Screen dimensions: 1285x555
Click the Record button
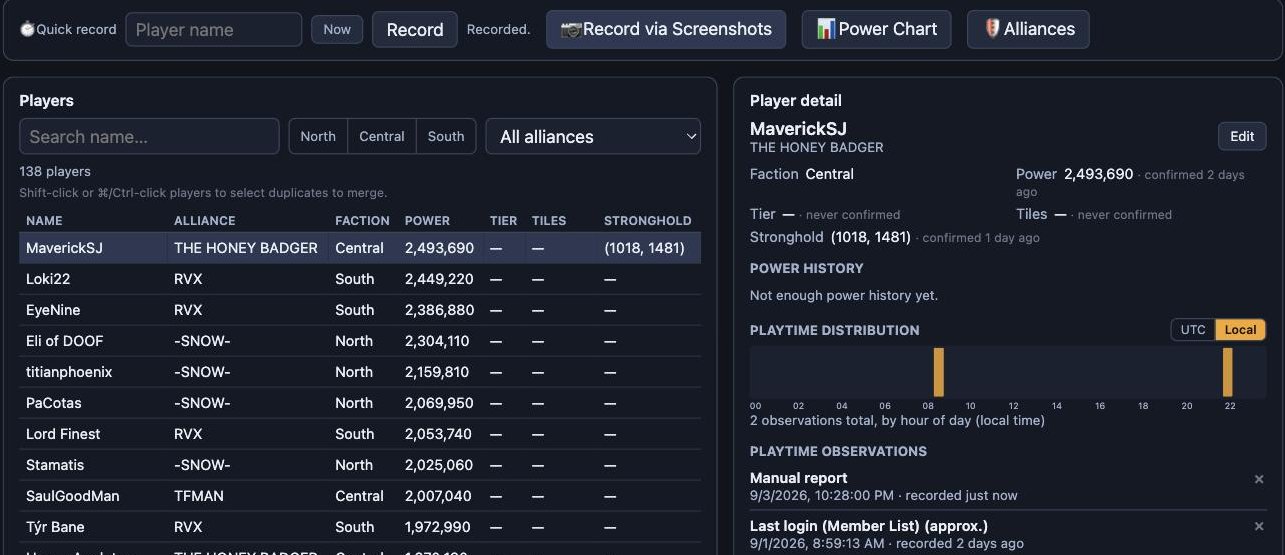[415, 30]
